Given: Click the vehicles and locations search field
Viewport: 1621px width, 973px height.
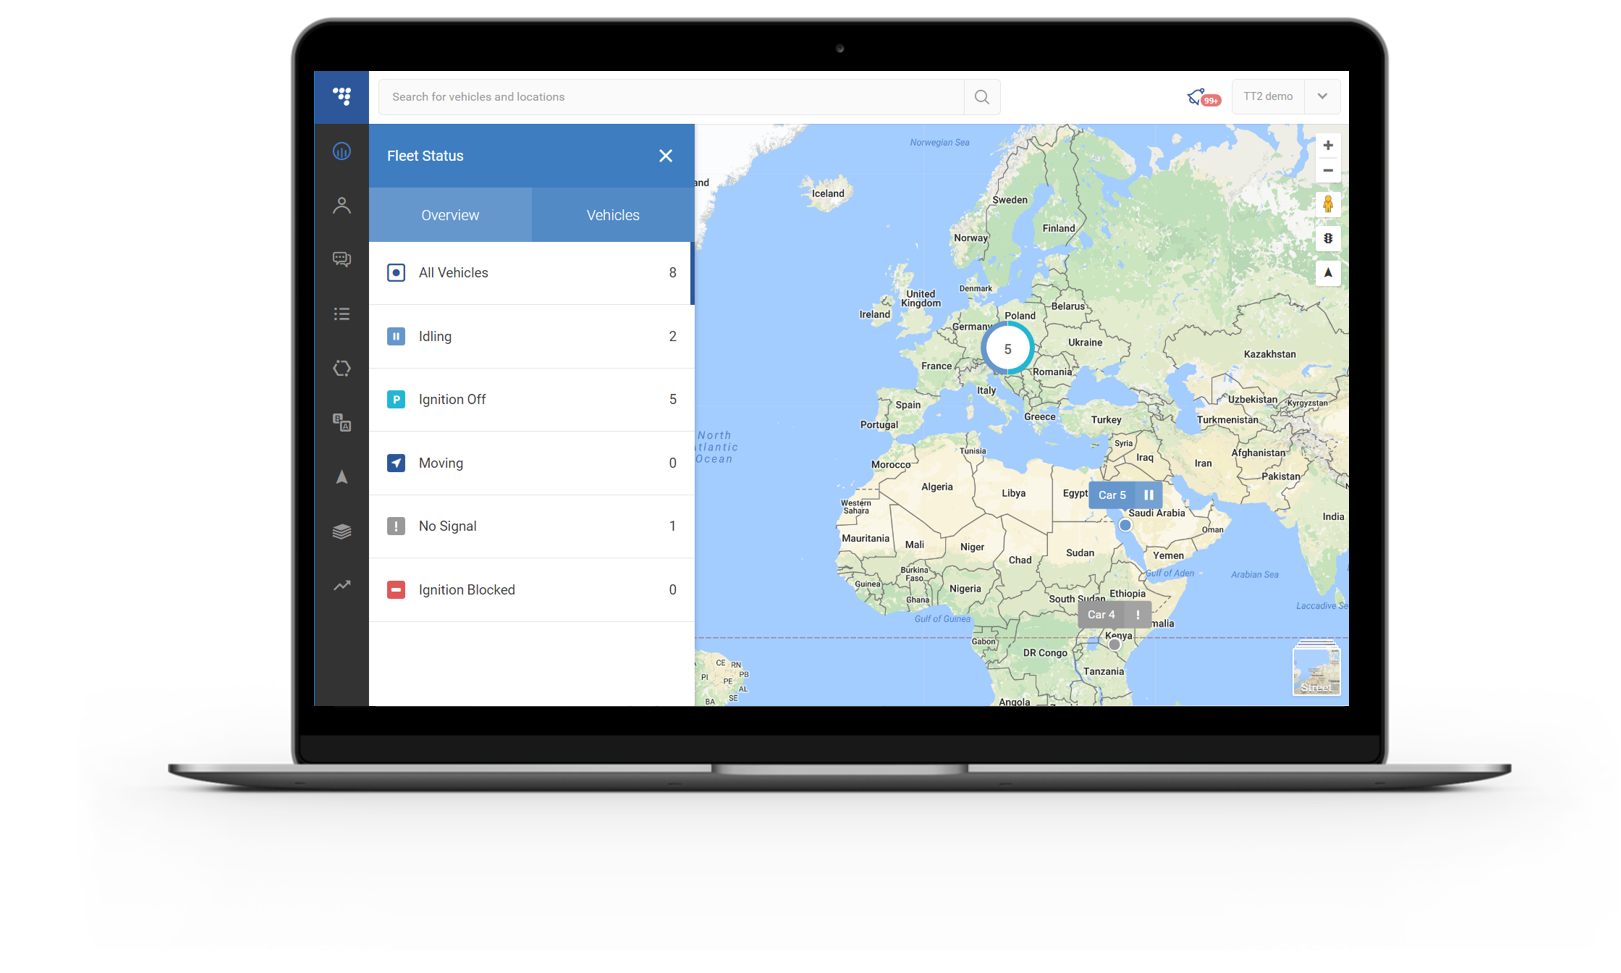Looking at the screenshot, I should point(670,97).
